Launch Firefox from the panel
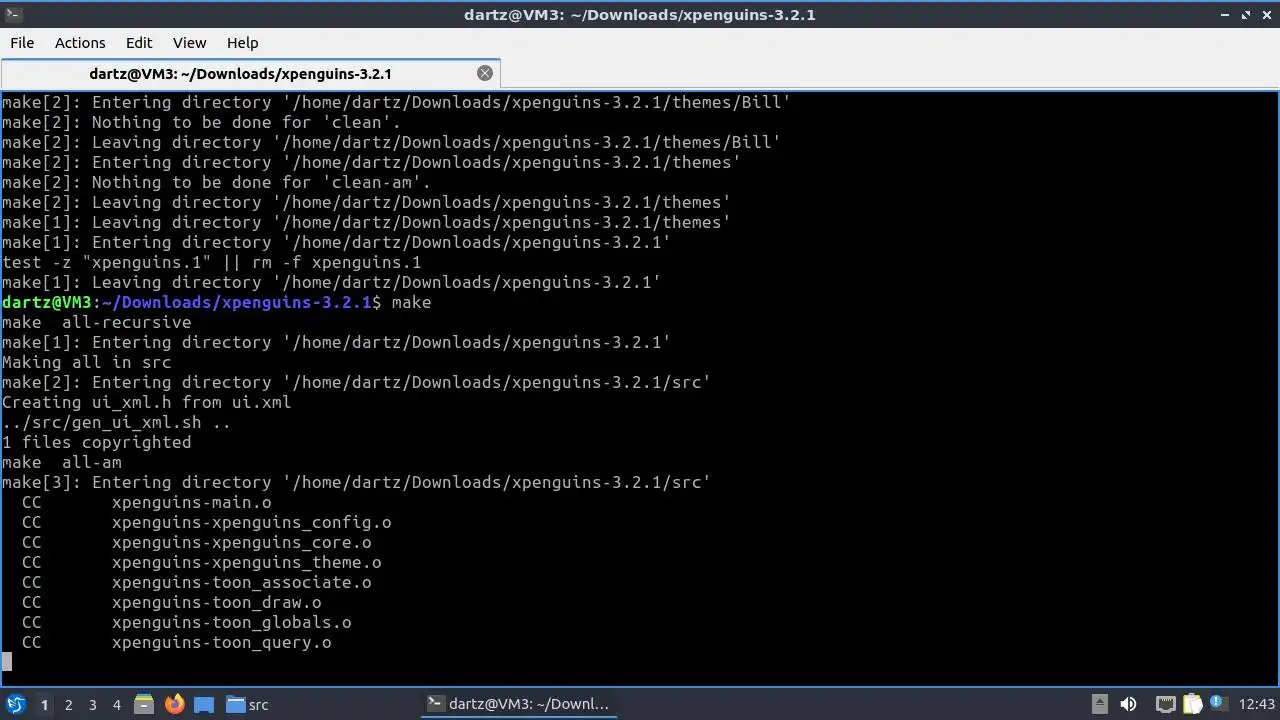Screen dimensions: 1280x720 (174, 704)
